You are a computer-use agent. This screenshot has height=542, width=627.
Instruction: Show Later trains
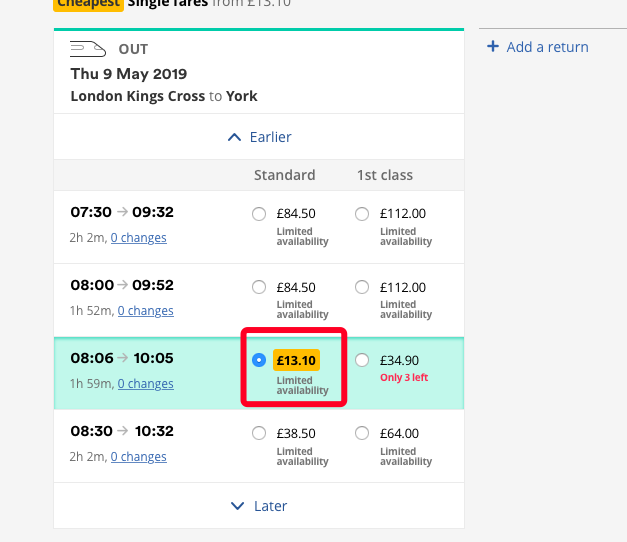tap(270, 506)
